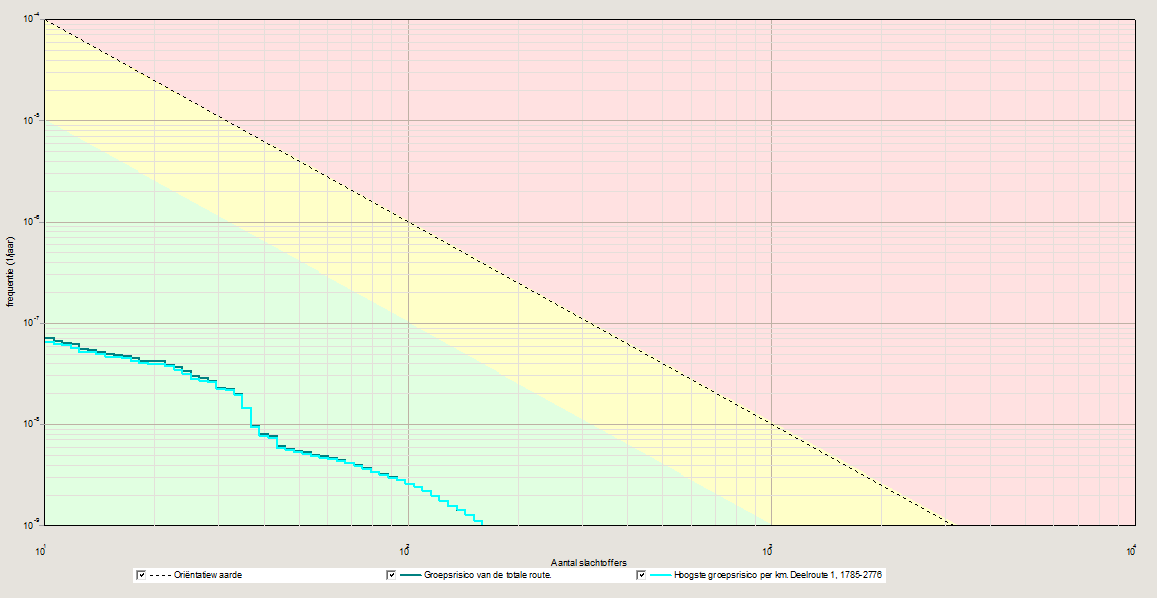Click the dark teal line sample in legend
This screenshot has height=598, width=1157.
coord(411,575)
